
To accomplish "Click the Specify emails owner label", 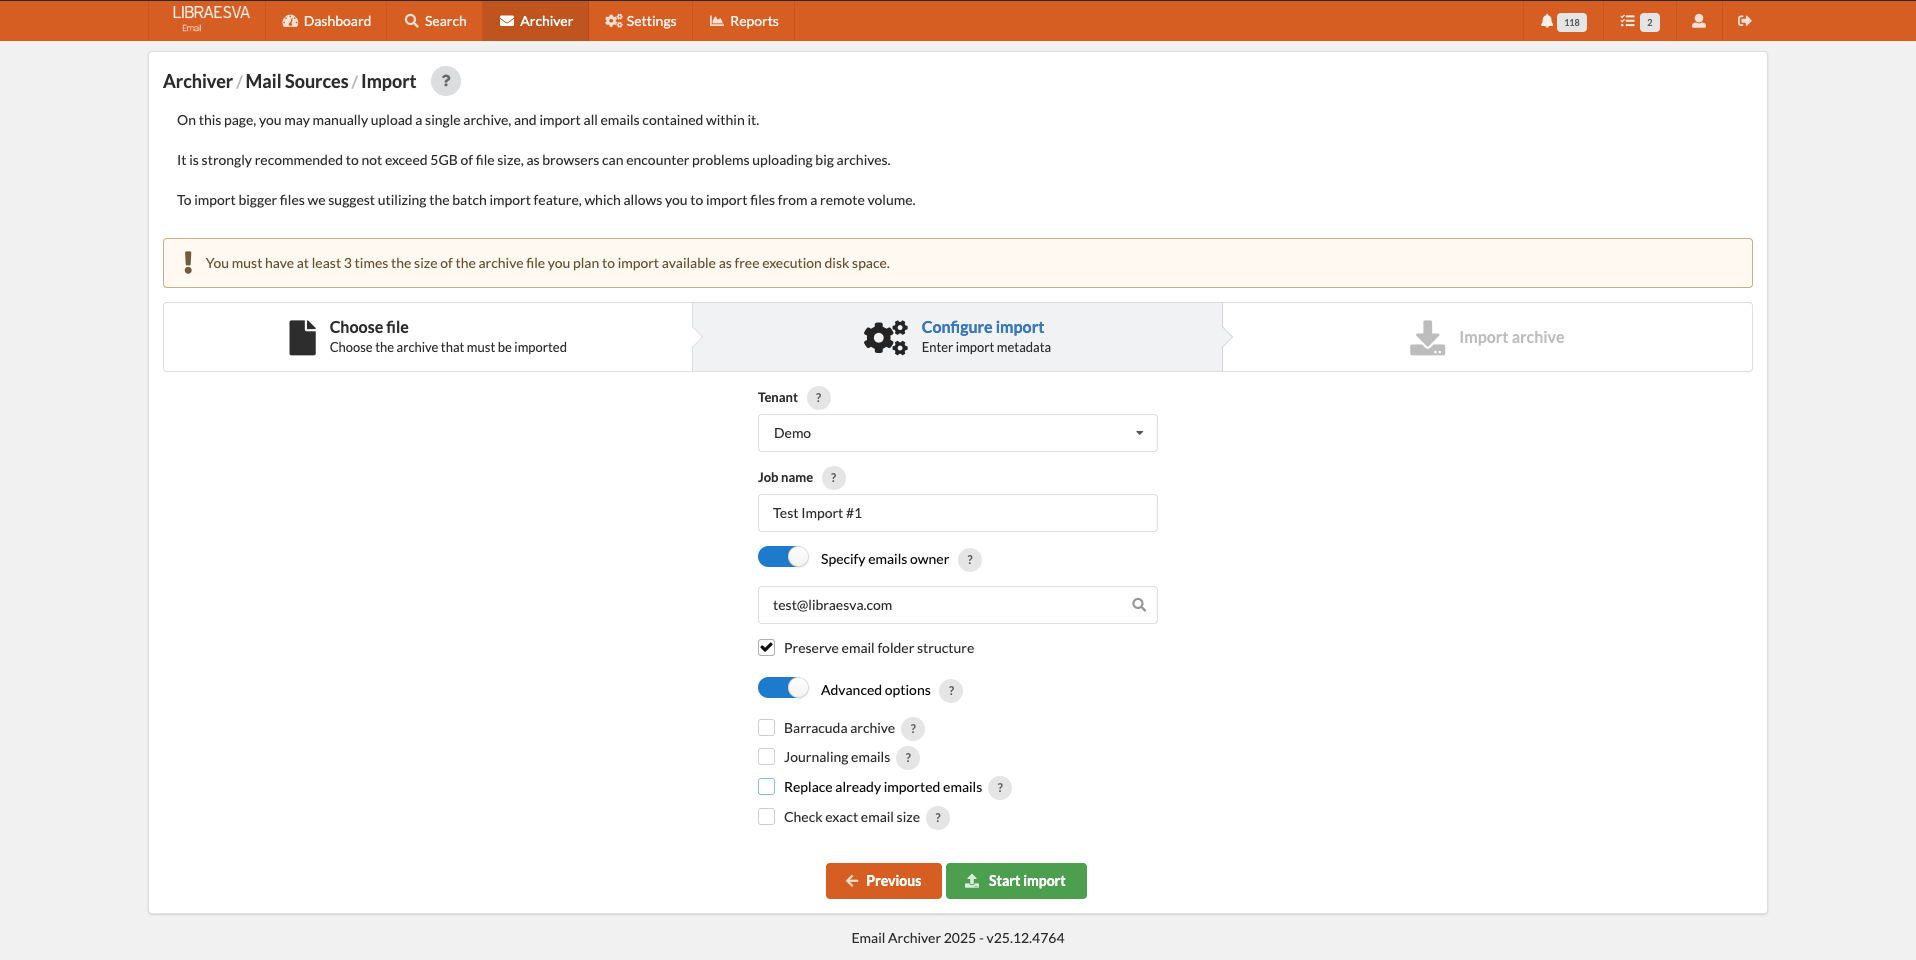I will click(x=885, y=559).
